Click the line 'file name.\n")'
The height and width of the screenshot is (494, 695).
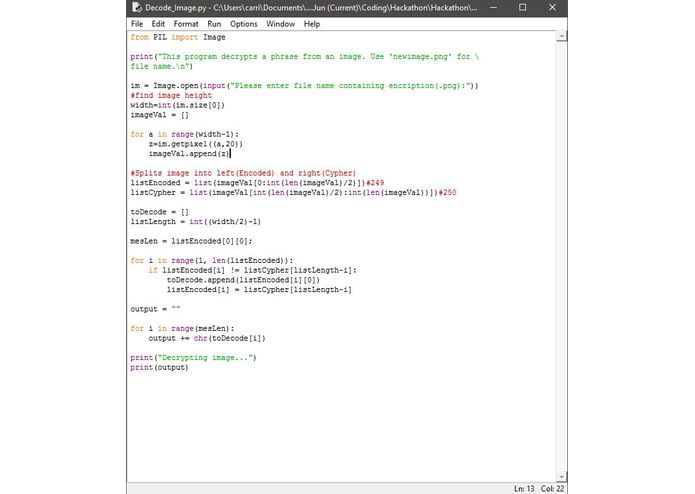162,66
